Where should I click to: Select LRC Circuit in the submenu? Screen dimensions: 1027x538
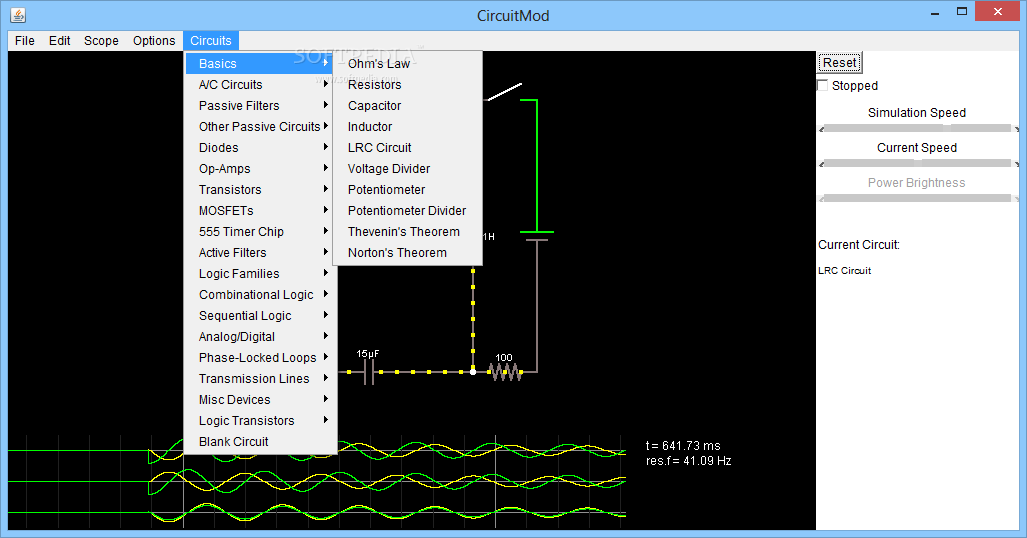407,147
